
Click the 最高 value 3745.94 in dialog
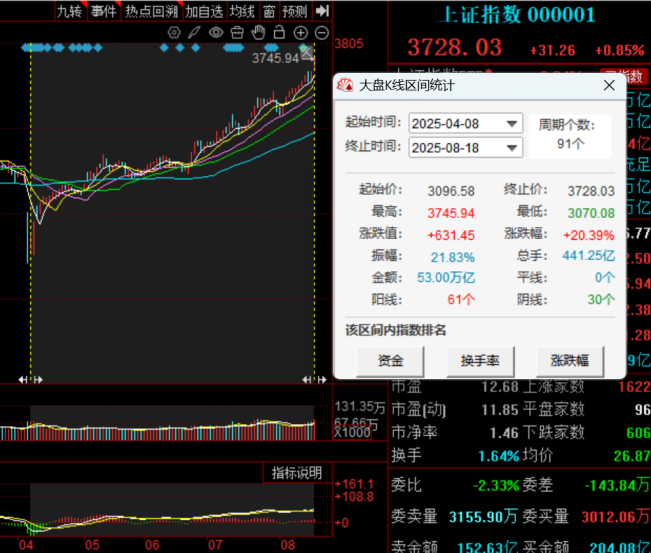(x=451, y=213)
